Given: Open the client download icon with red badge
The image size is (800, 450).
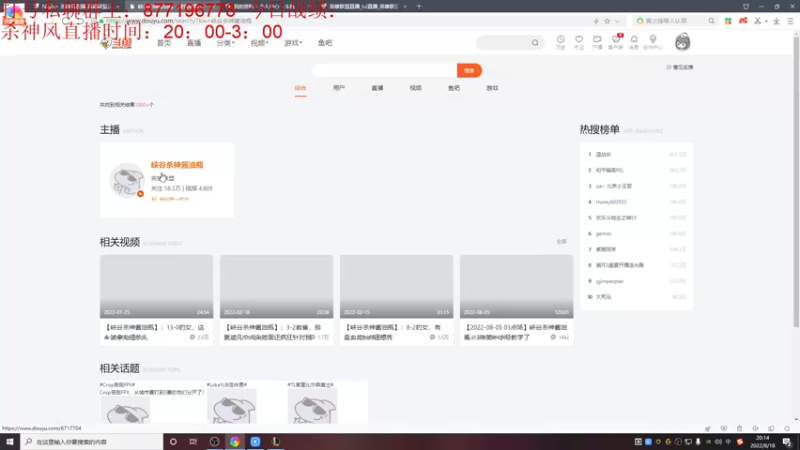Looking at the screenshot, I should click(x=616, y=39).
